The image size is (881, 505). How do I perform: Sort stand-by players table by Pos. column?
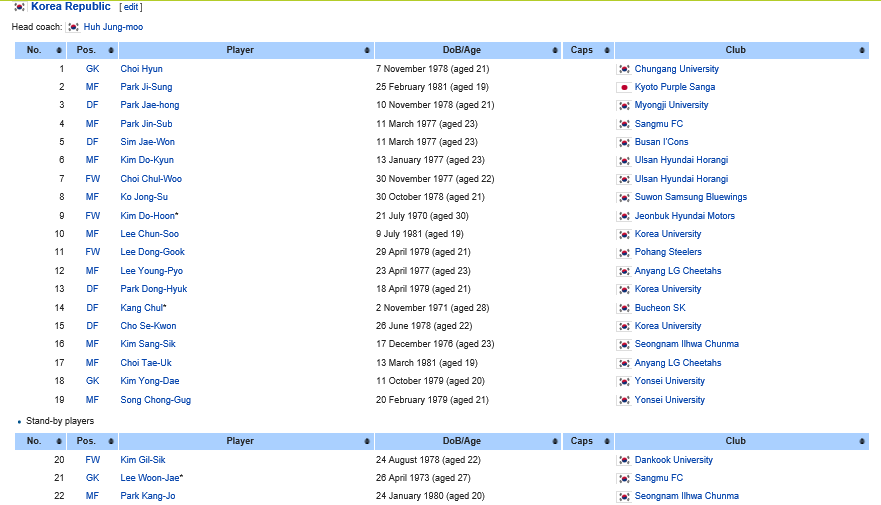point(110,441)
